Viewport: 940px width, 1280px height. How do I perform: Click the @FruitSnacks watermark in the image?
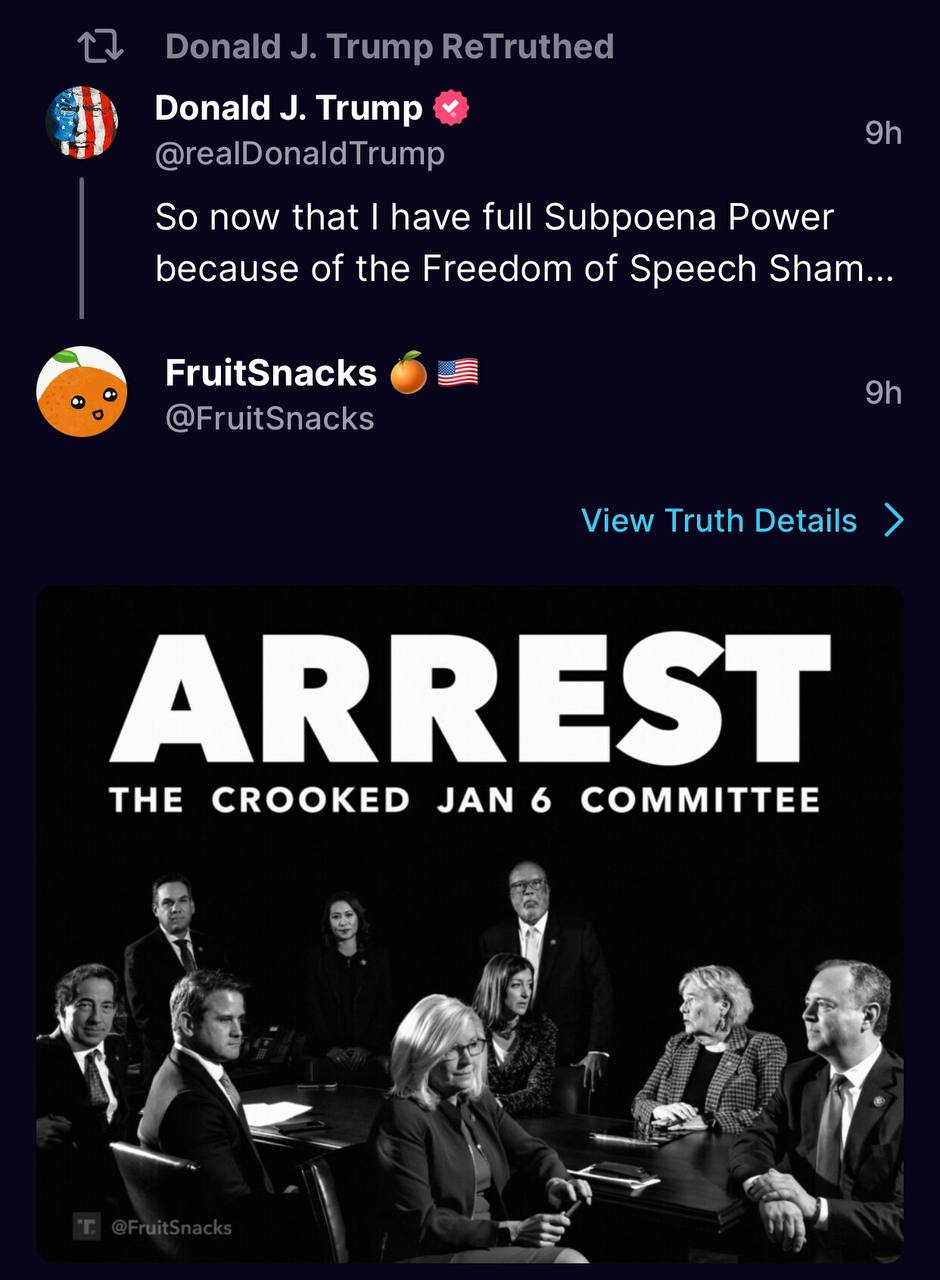pos(171,1227)
